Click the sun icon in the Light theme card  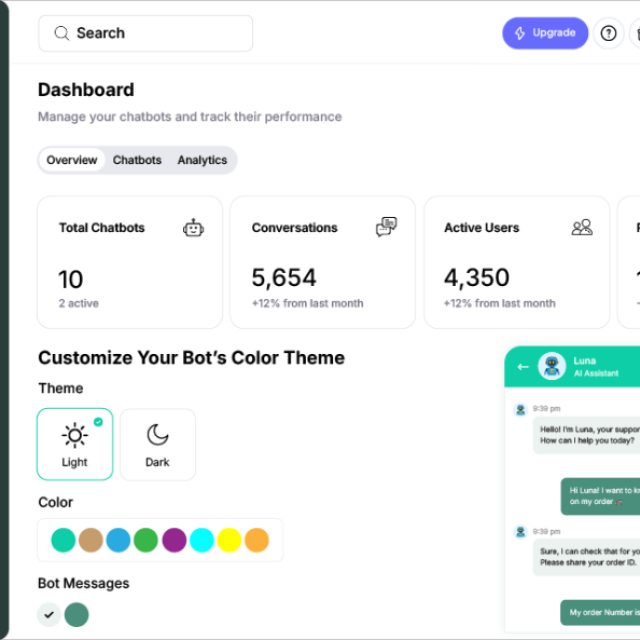pos(75,436)
